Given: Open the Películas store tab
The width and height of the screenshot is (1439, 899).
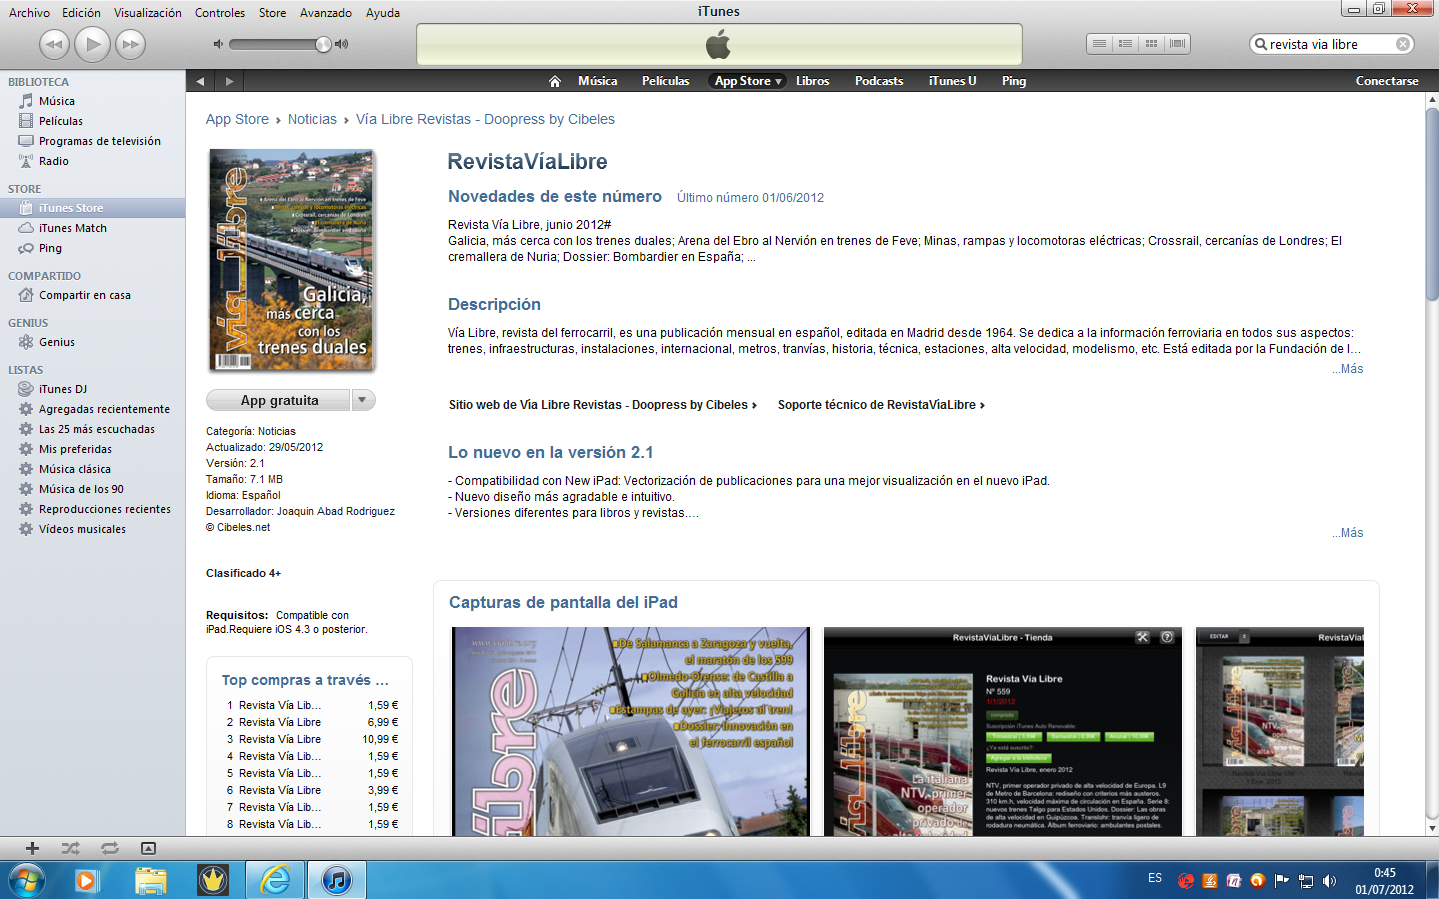Looking at the screenshot, I should [665, 81].
